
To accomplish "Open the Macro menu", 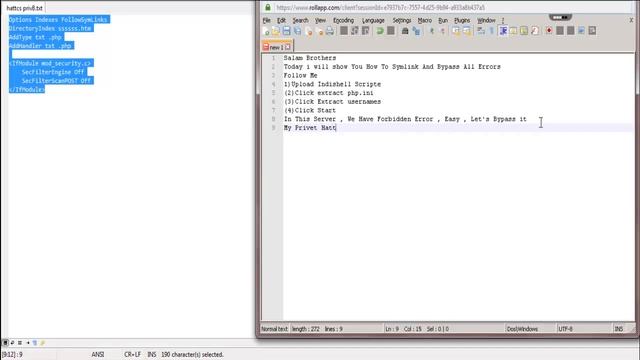I will [424, 20].
